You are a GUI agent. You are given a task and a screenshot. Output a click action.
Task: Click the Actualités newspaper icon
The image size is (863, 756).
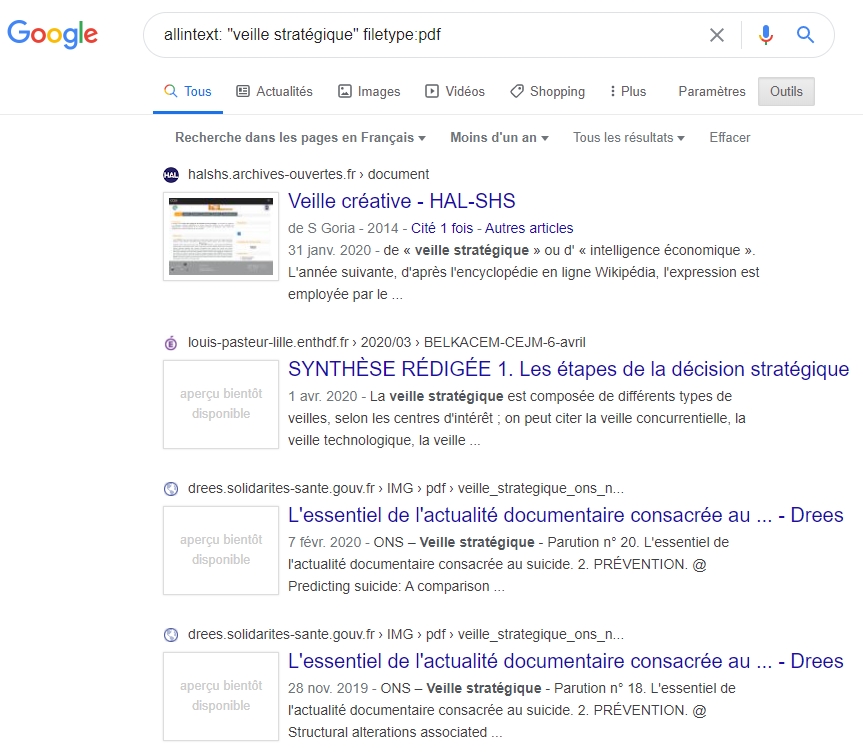pos(243,91)
